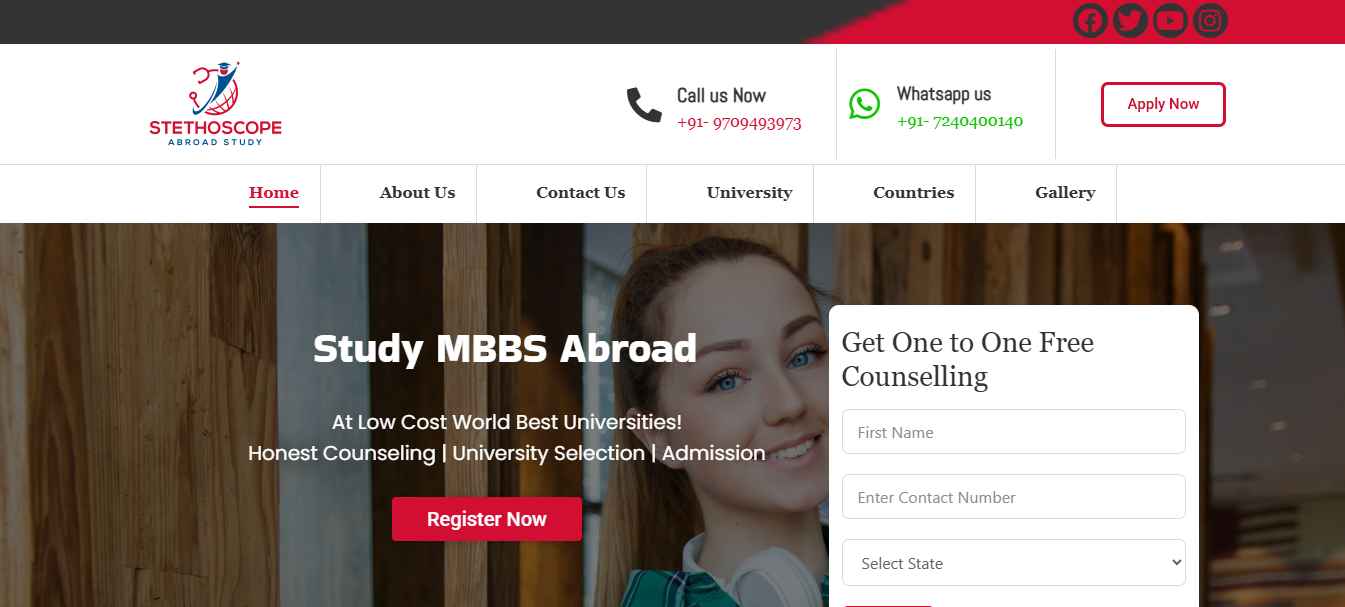Click the Stethoscope Abroad Study logo

[x=215, y=103]
